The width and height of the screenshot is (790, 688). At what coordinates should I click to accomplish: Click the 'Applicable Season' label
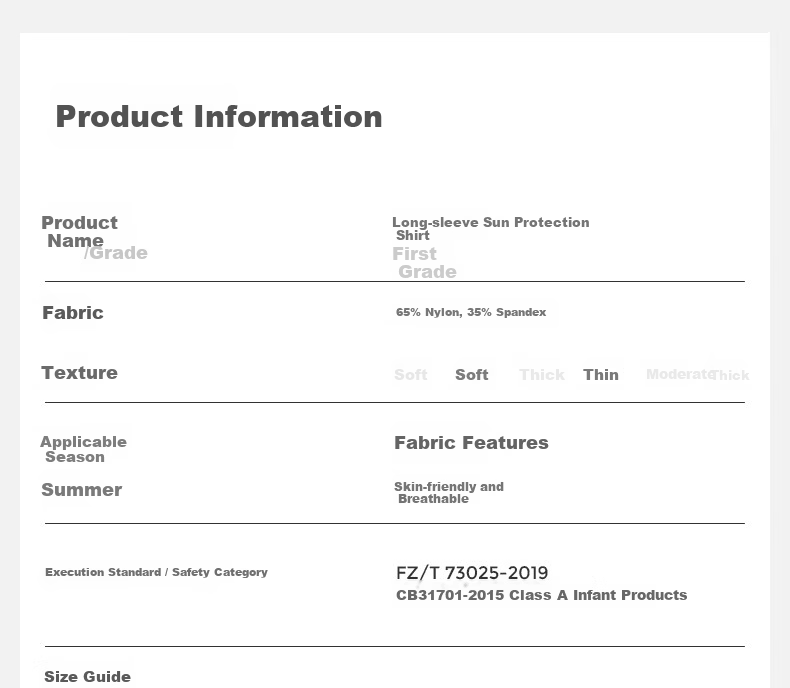[x=83, y=449]
